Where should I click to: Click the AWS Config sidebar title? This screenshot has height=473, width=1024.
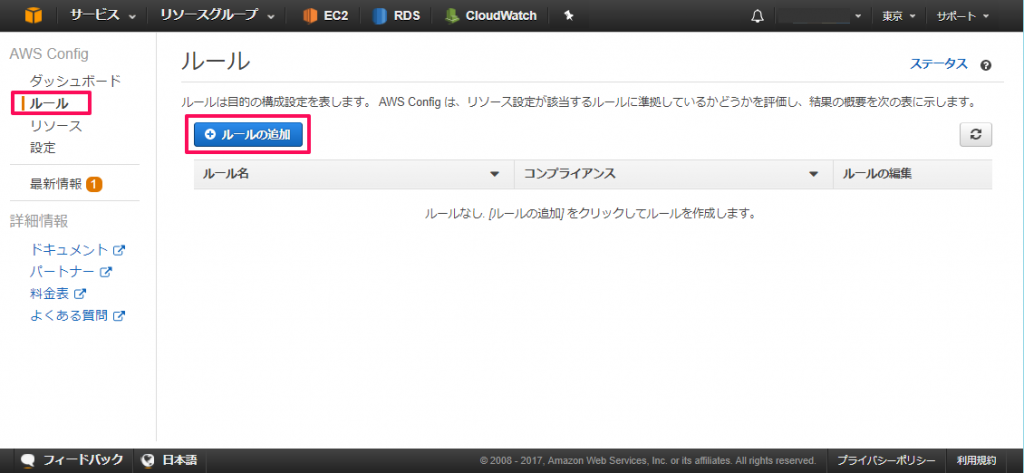pyautogui.click(x=49, y=54)
